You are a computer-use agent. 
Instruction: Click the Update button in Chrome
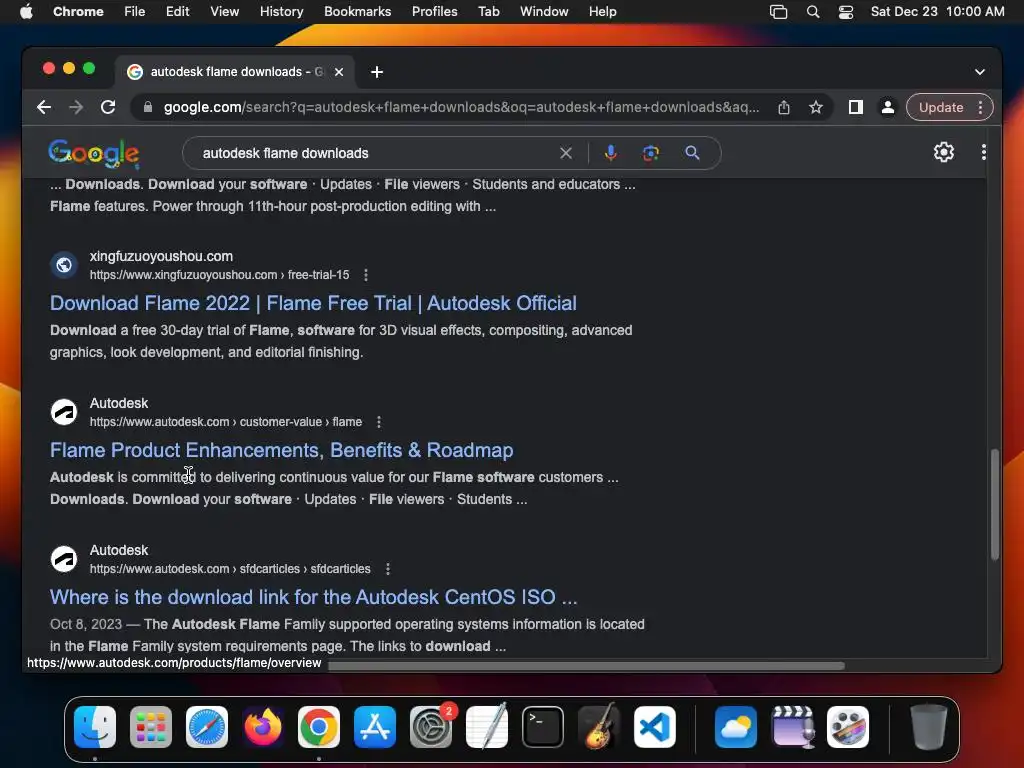tap(940, 107)
